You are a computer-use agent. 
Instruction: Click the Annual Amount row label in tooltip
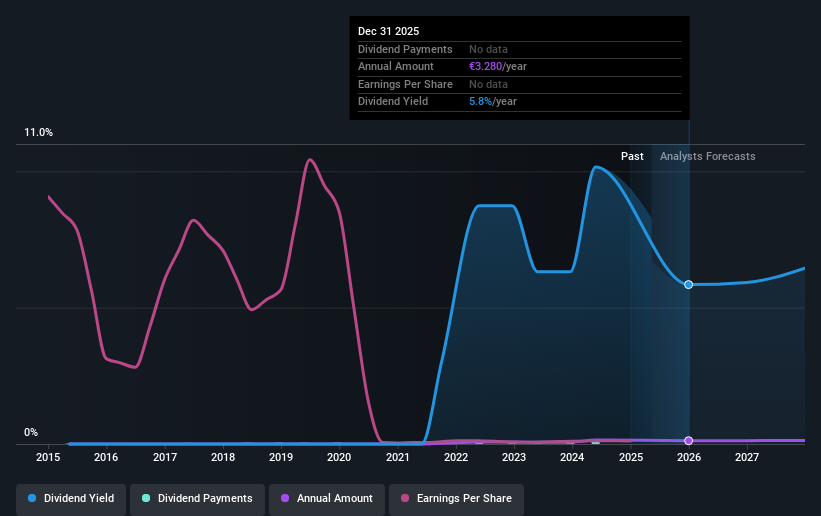pos(395,67)
